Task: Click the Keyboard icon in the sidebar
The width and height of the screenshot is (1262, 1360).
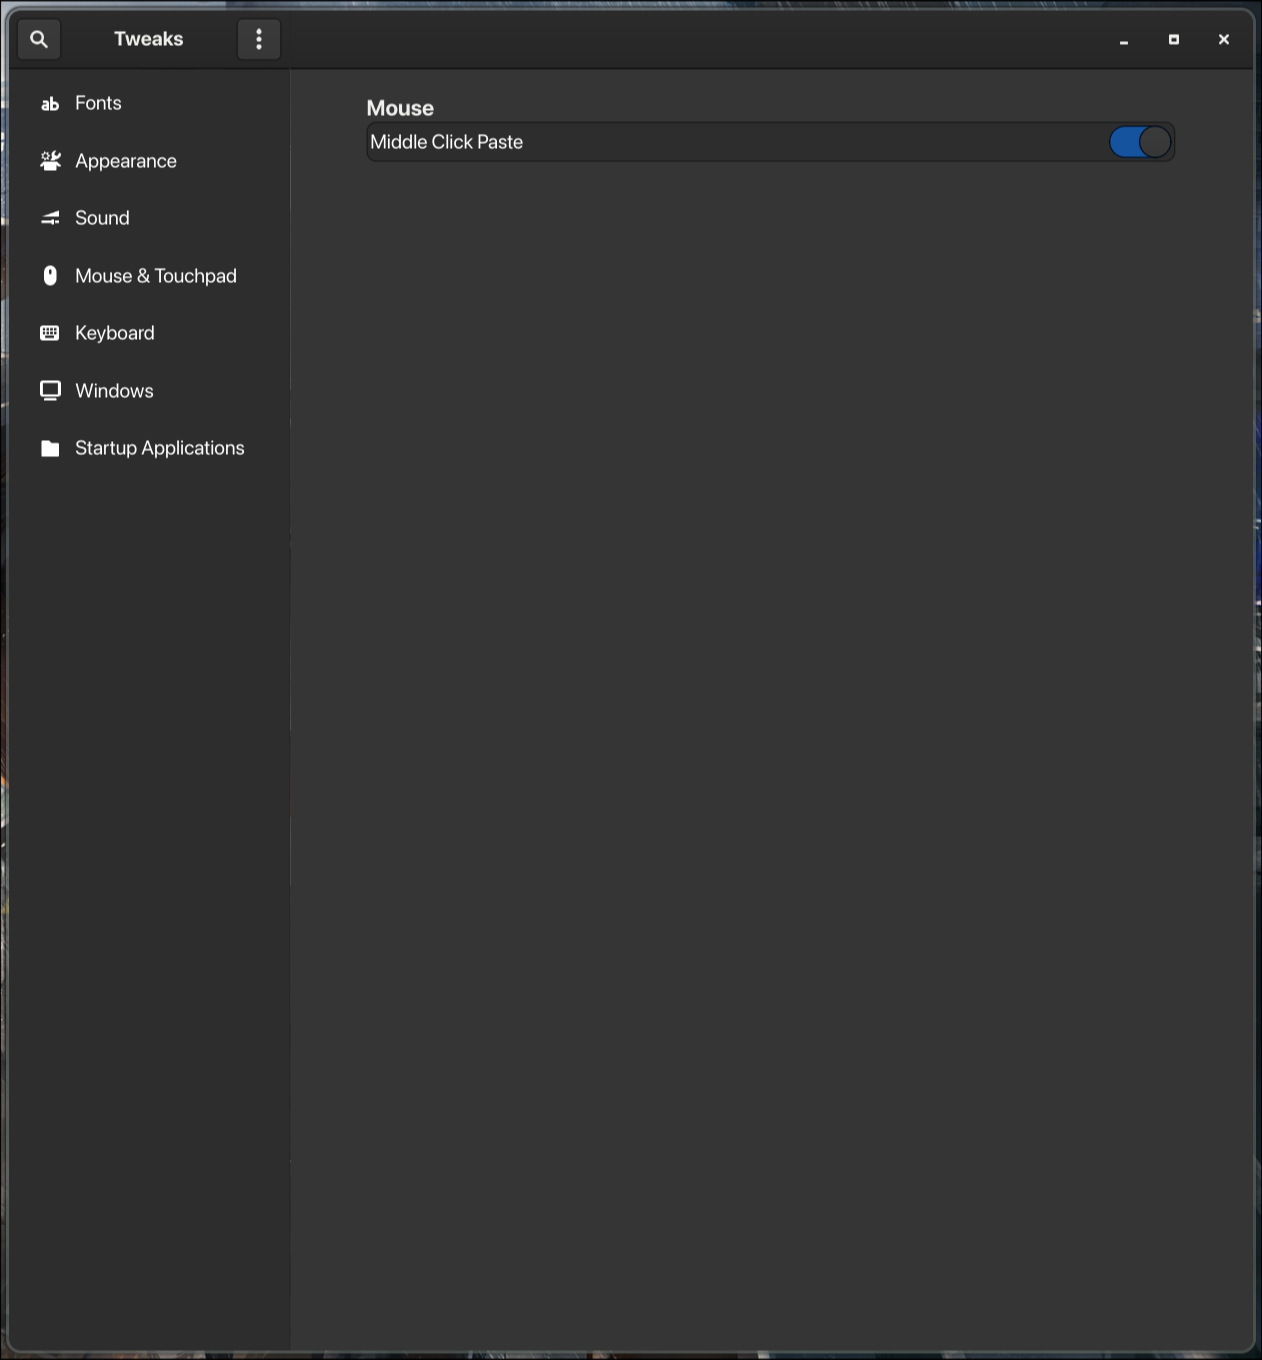Action: [x=49, y=332]
